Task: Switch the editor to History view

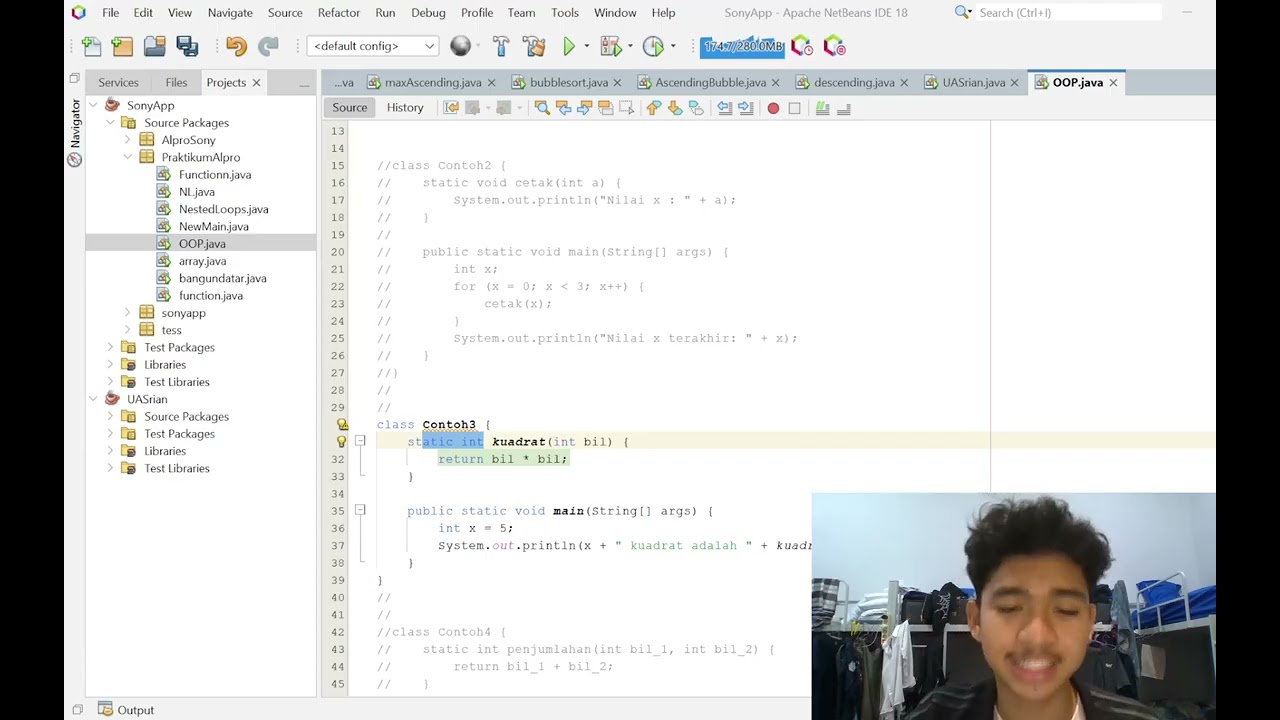Action: 405,108
